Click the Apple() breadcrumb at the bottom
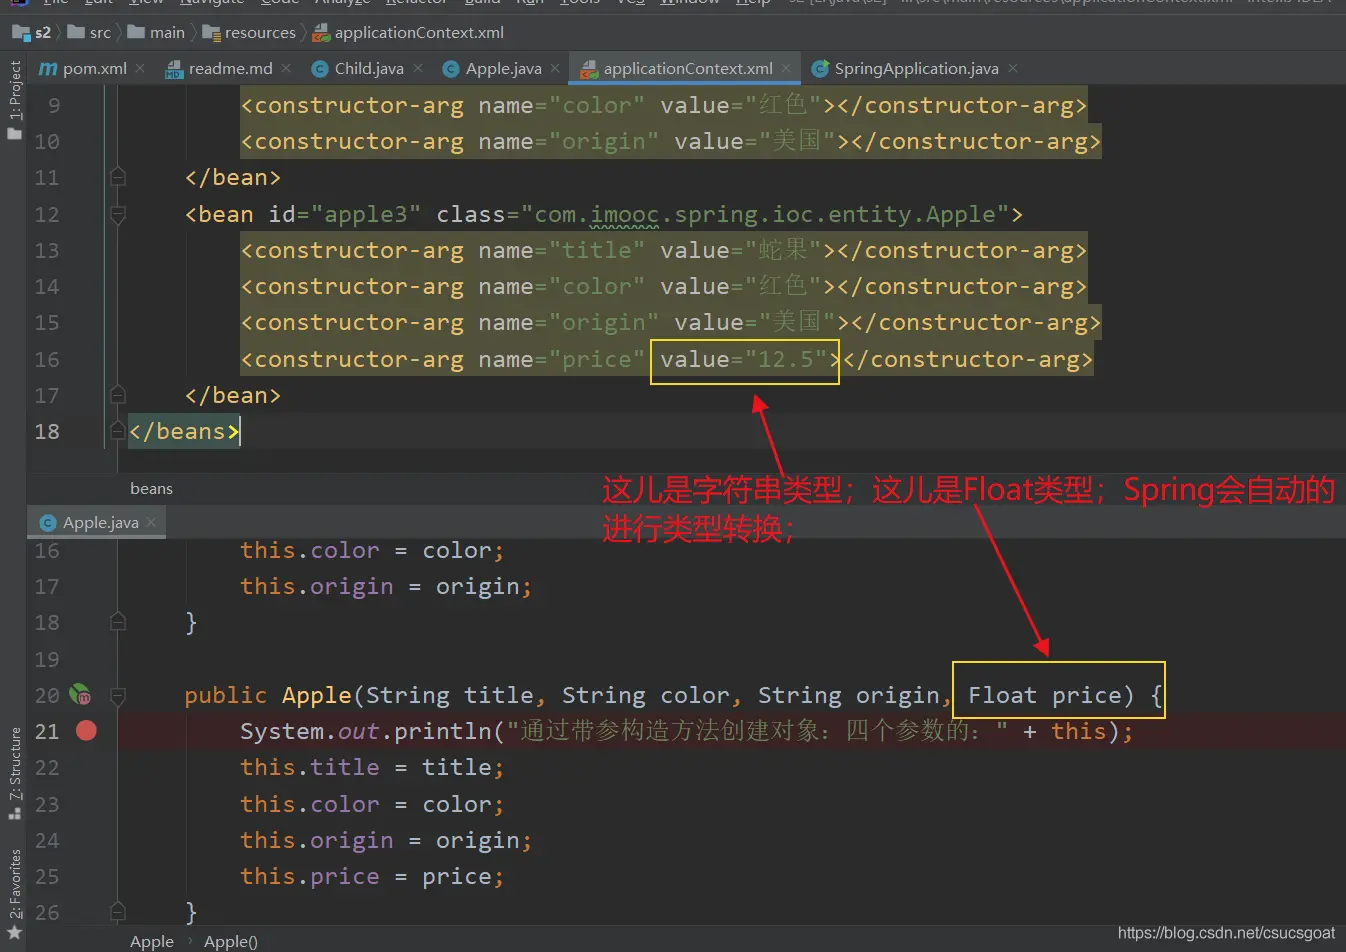Viewport: 1346px width, 952px height. point(230,941)
